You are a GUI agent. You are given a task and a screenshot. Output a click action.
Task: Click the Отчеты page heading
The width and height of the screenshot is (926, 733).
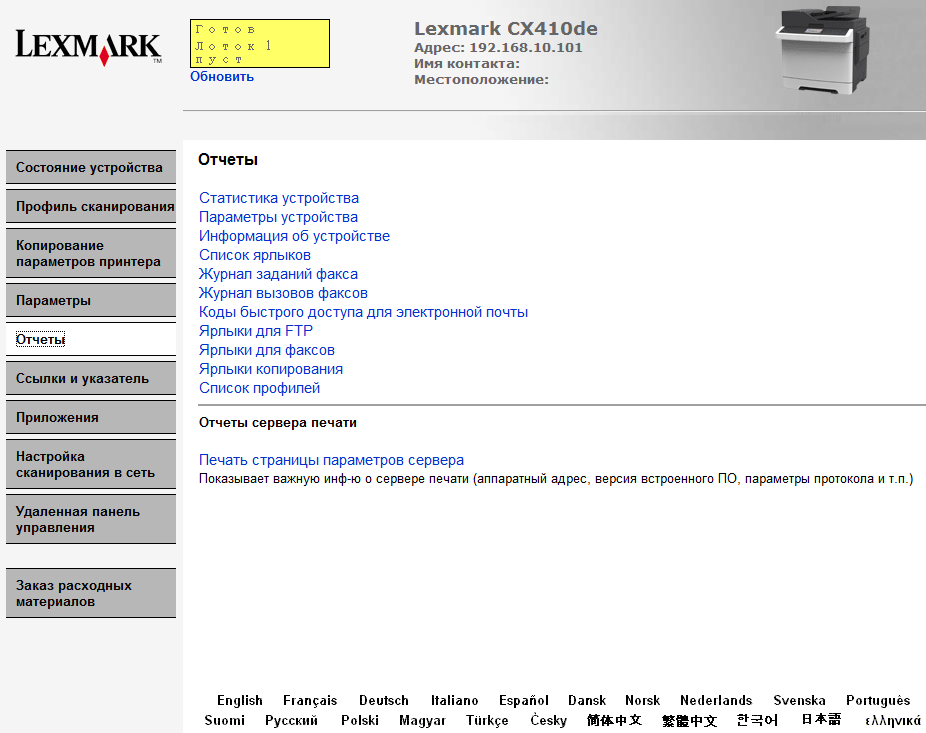point(228,159)
